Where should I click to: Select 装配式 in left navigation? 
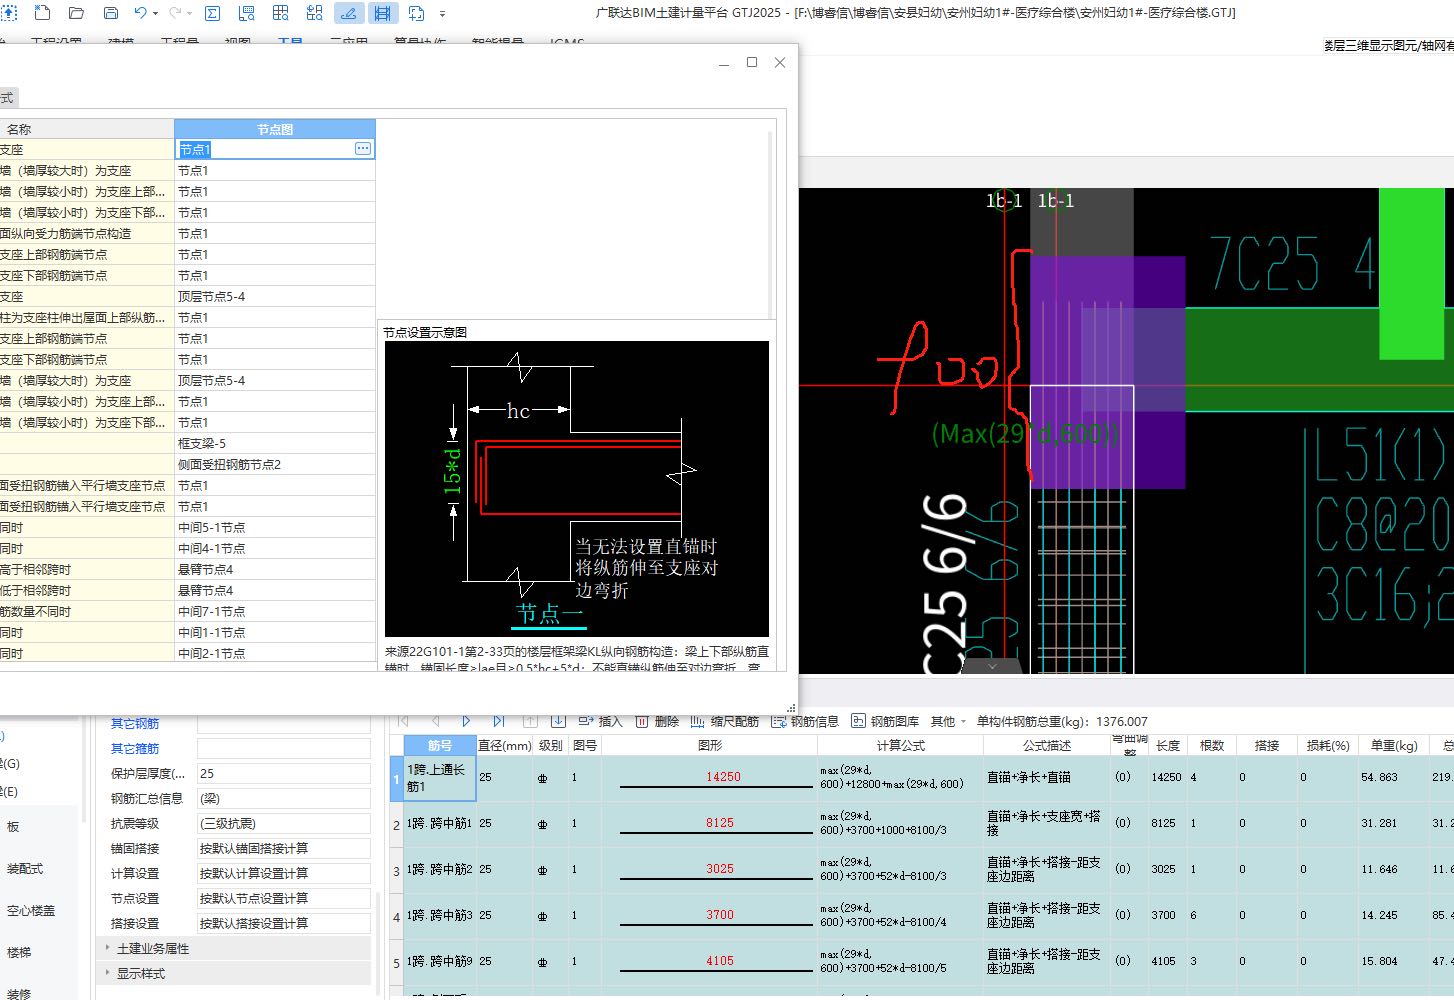(x=25, y=868)
